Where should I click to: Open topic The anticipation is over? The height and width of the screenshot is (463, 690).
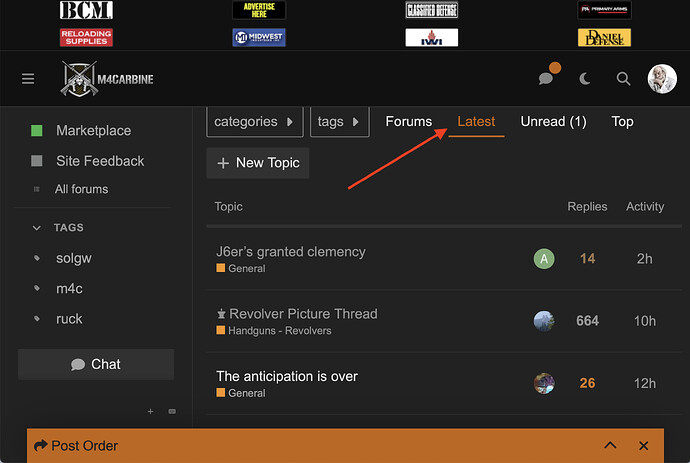287,376
